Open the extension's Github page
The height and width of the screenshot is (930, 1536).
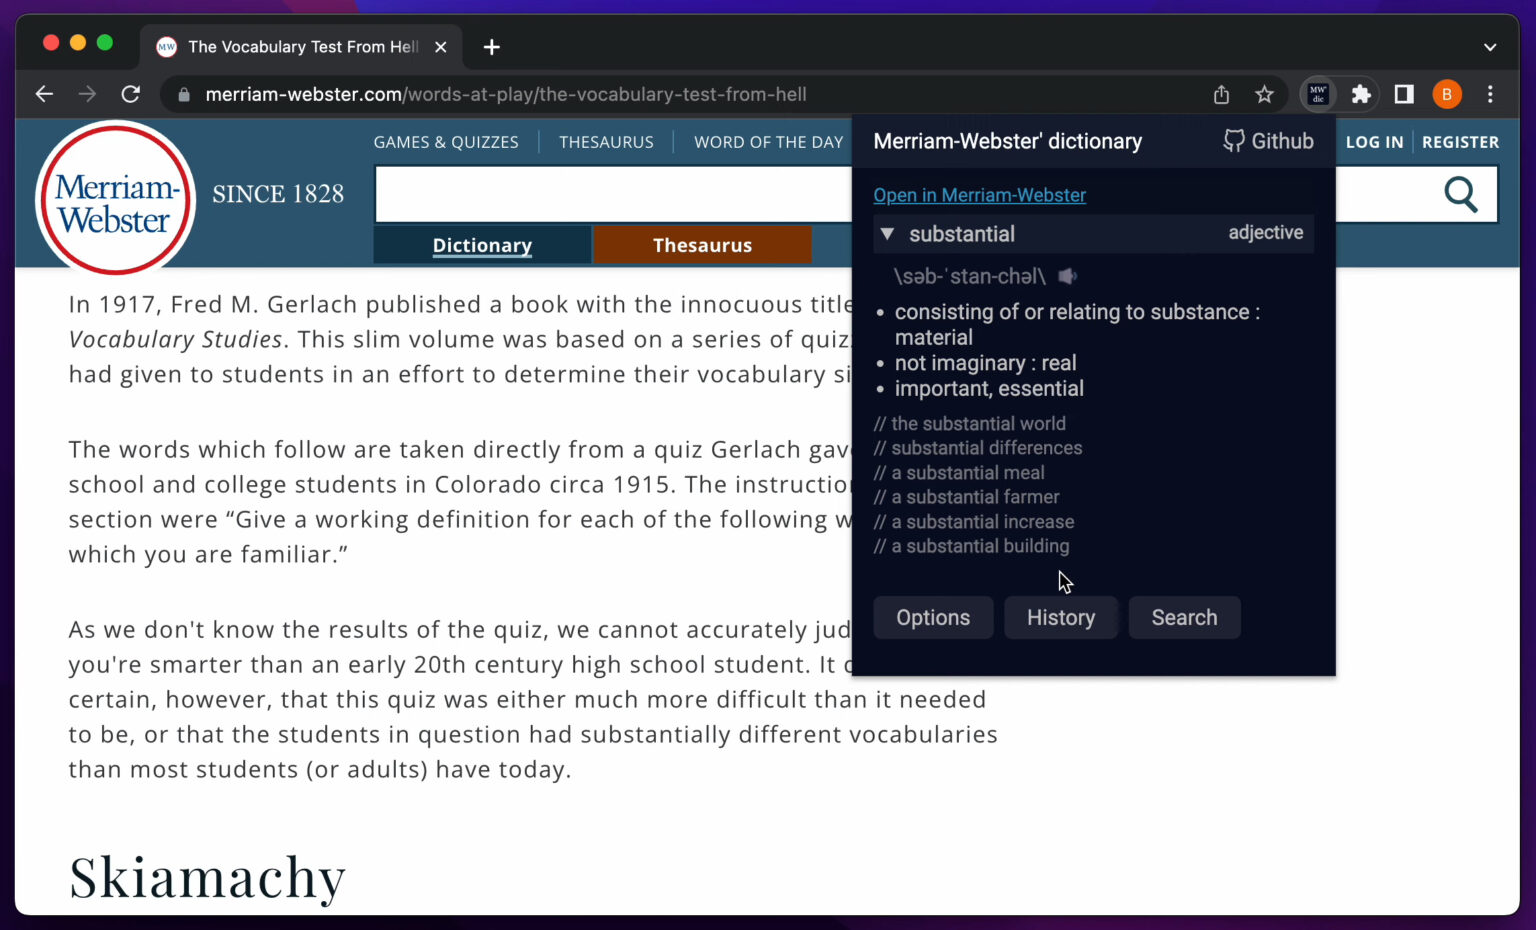[1268, 141]
